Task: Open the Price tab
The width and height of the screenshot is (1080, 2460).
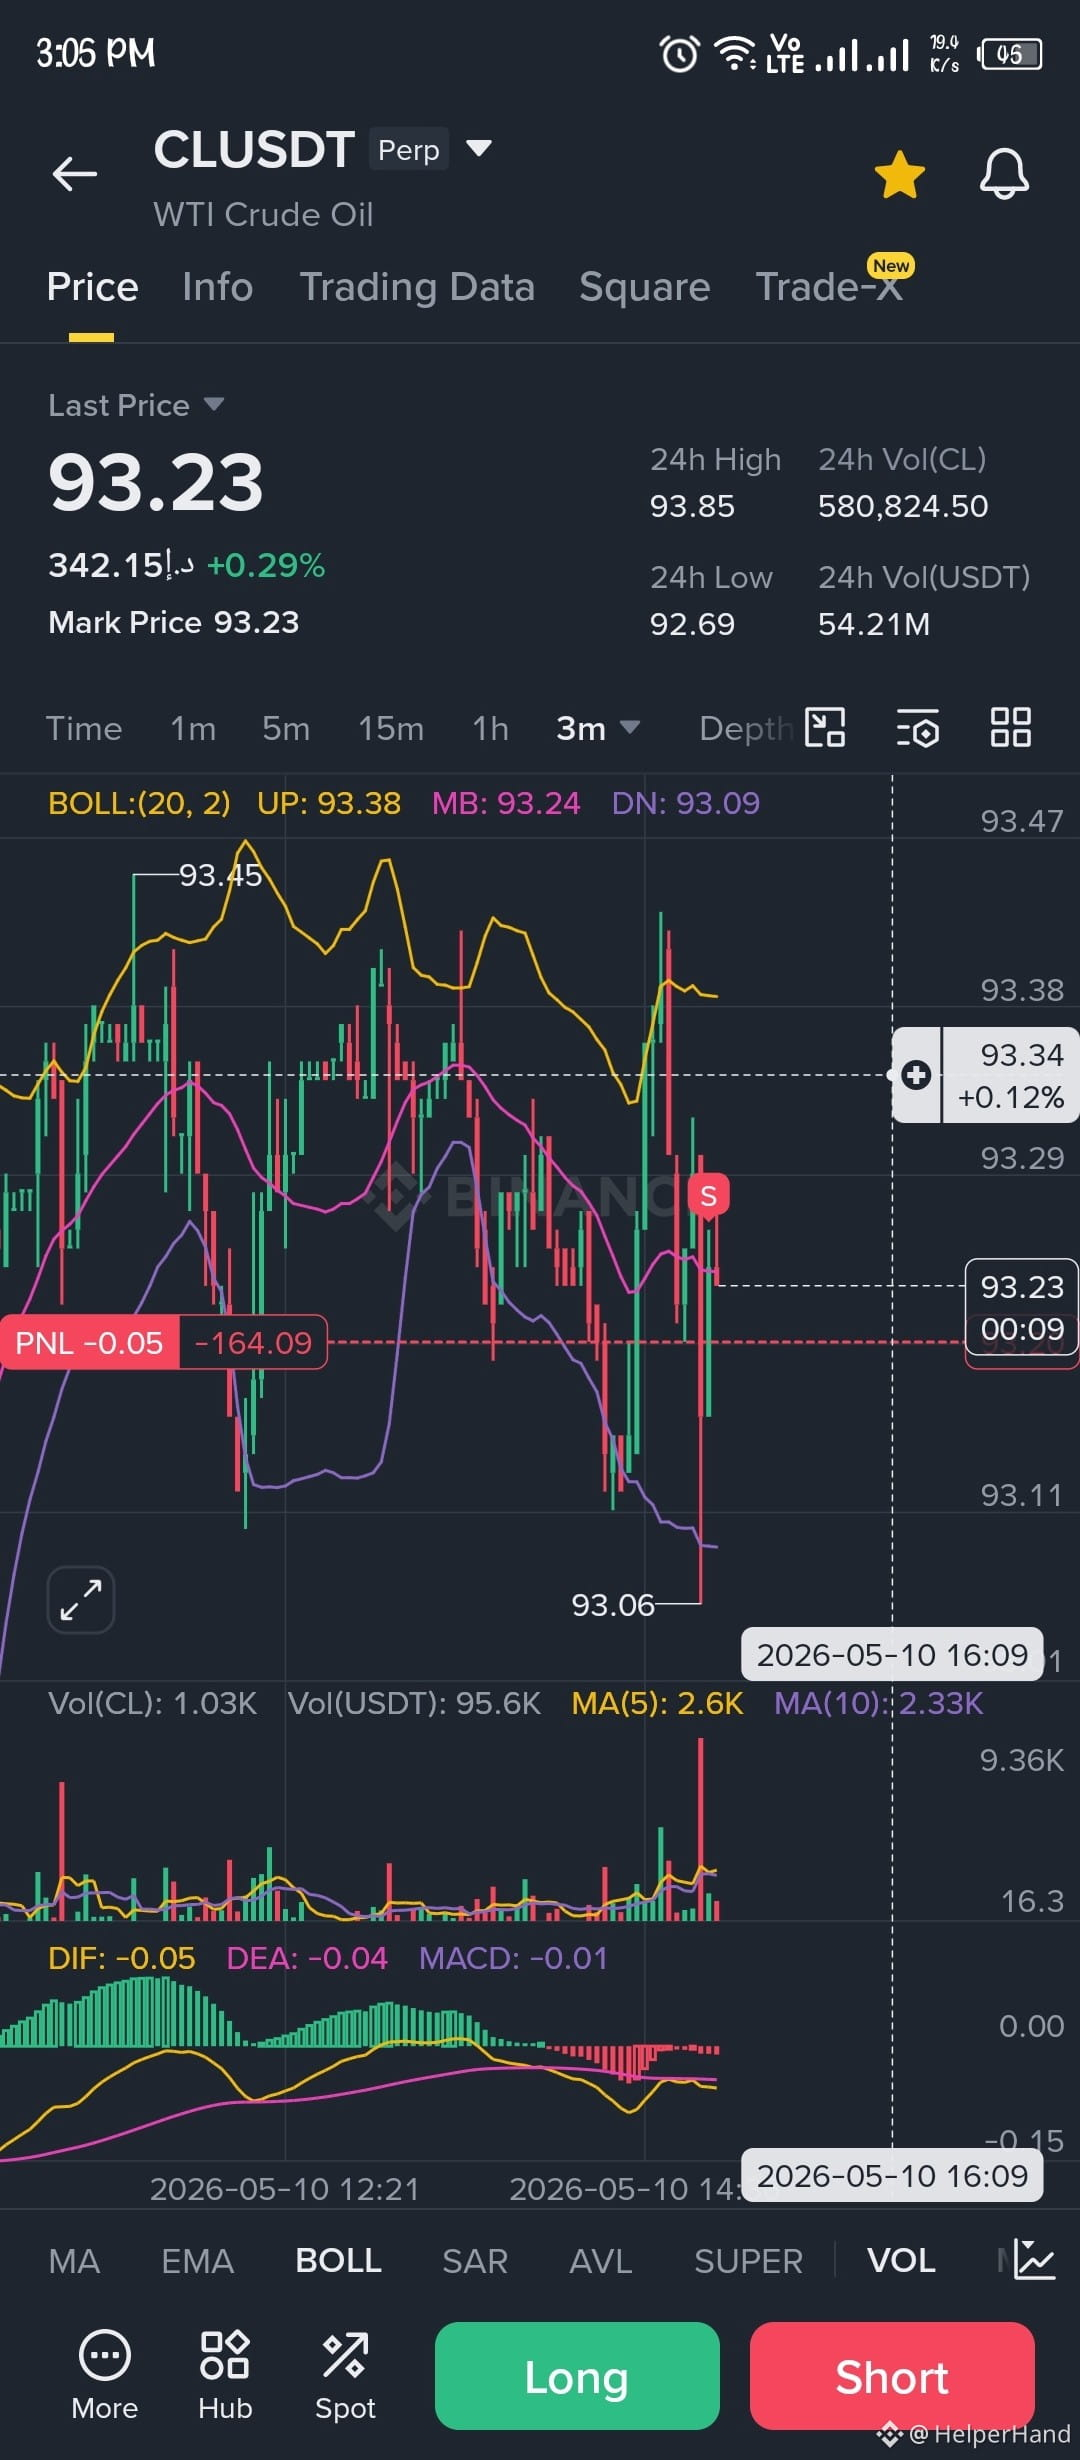Action: coord(92,287)
